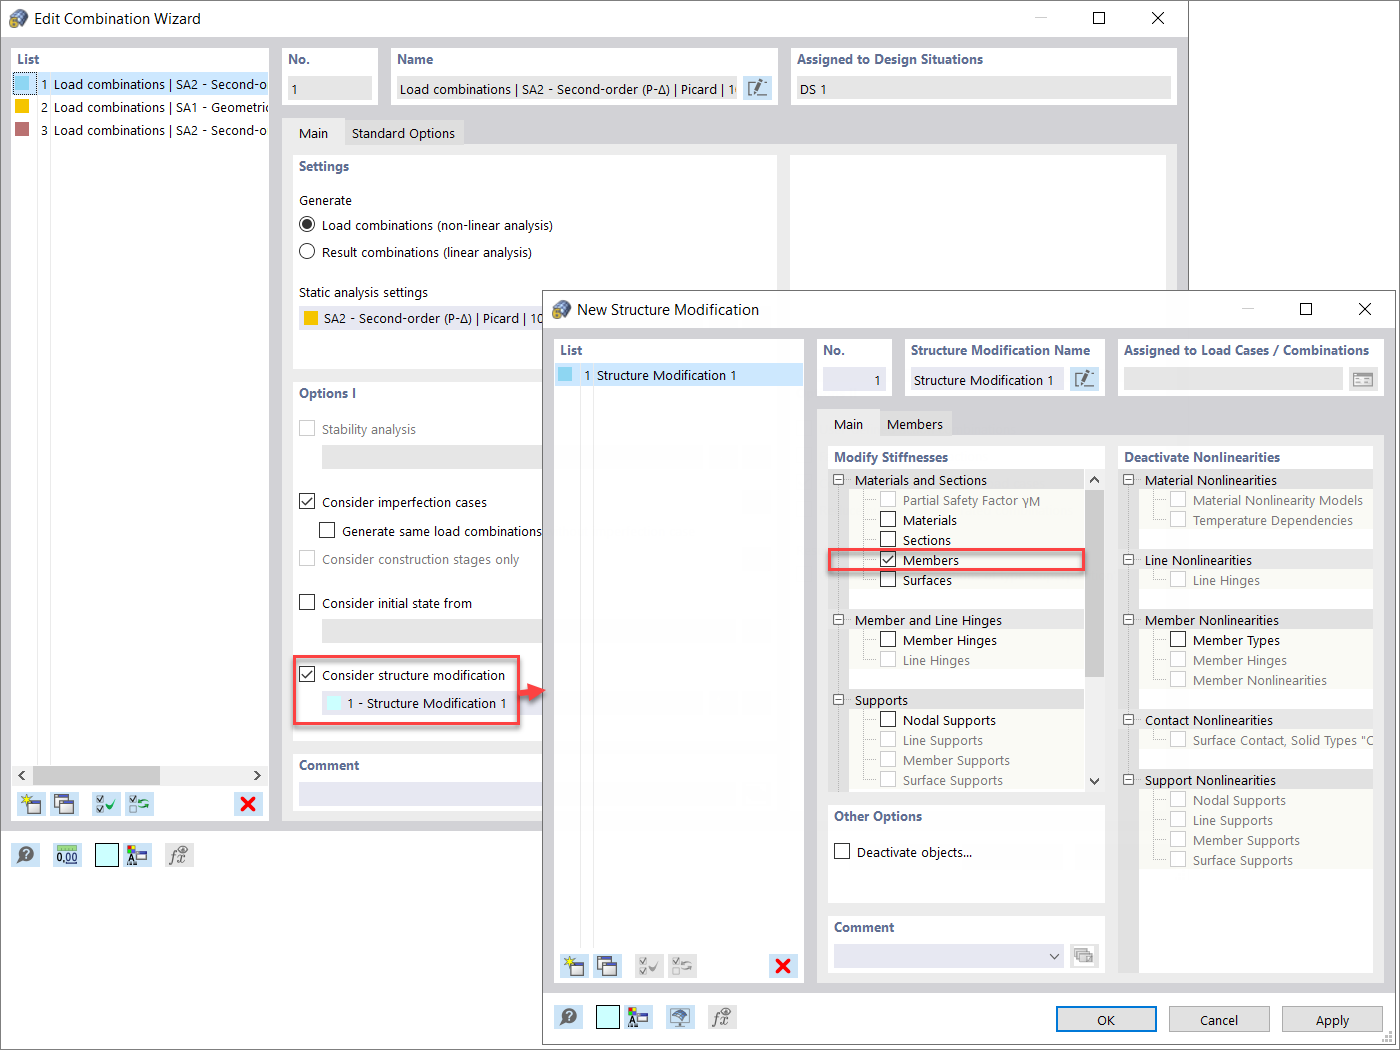This screenshot has width=1400, height=1050.
Task: Click new item icon in Combination Wizard list
Action: 30,803
